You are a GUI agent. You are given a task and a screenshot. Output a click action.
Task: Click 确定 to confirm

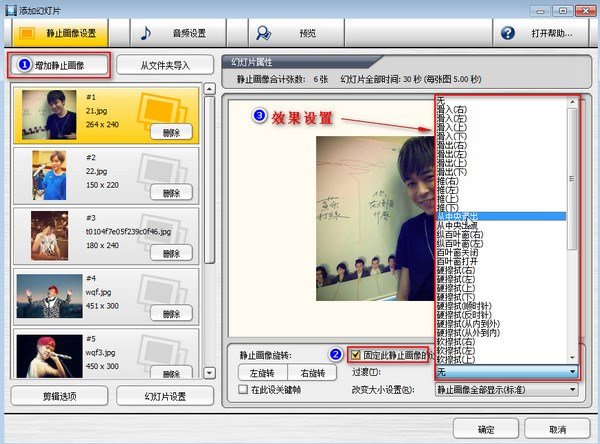[486, 429]
